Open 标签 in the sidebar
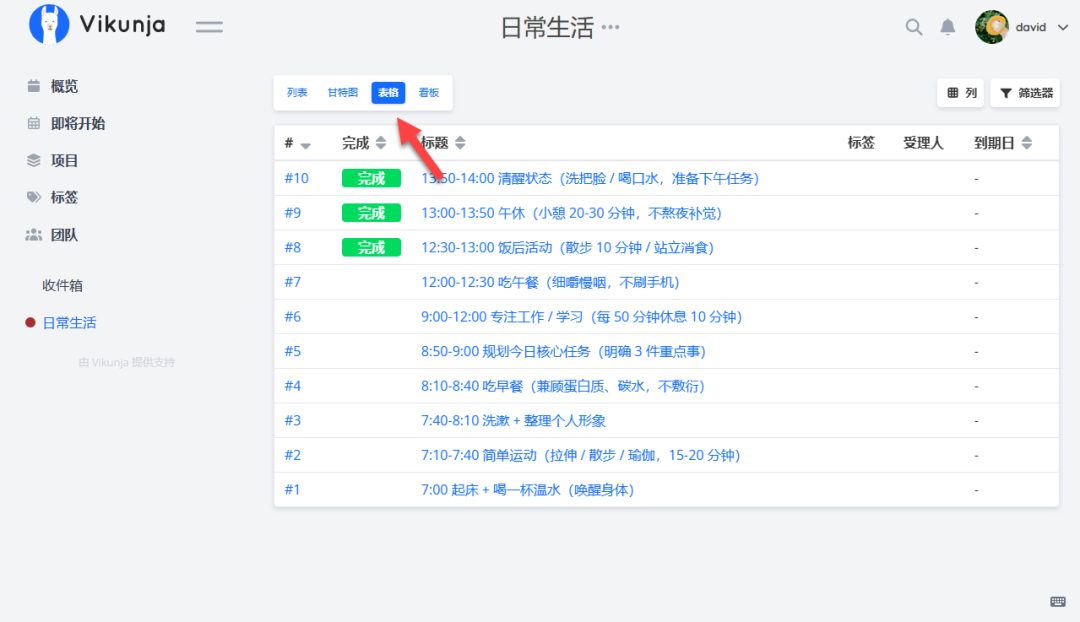 tap(64, 197)
